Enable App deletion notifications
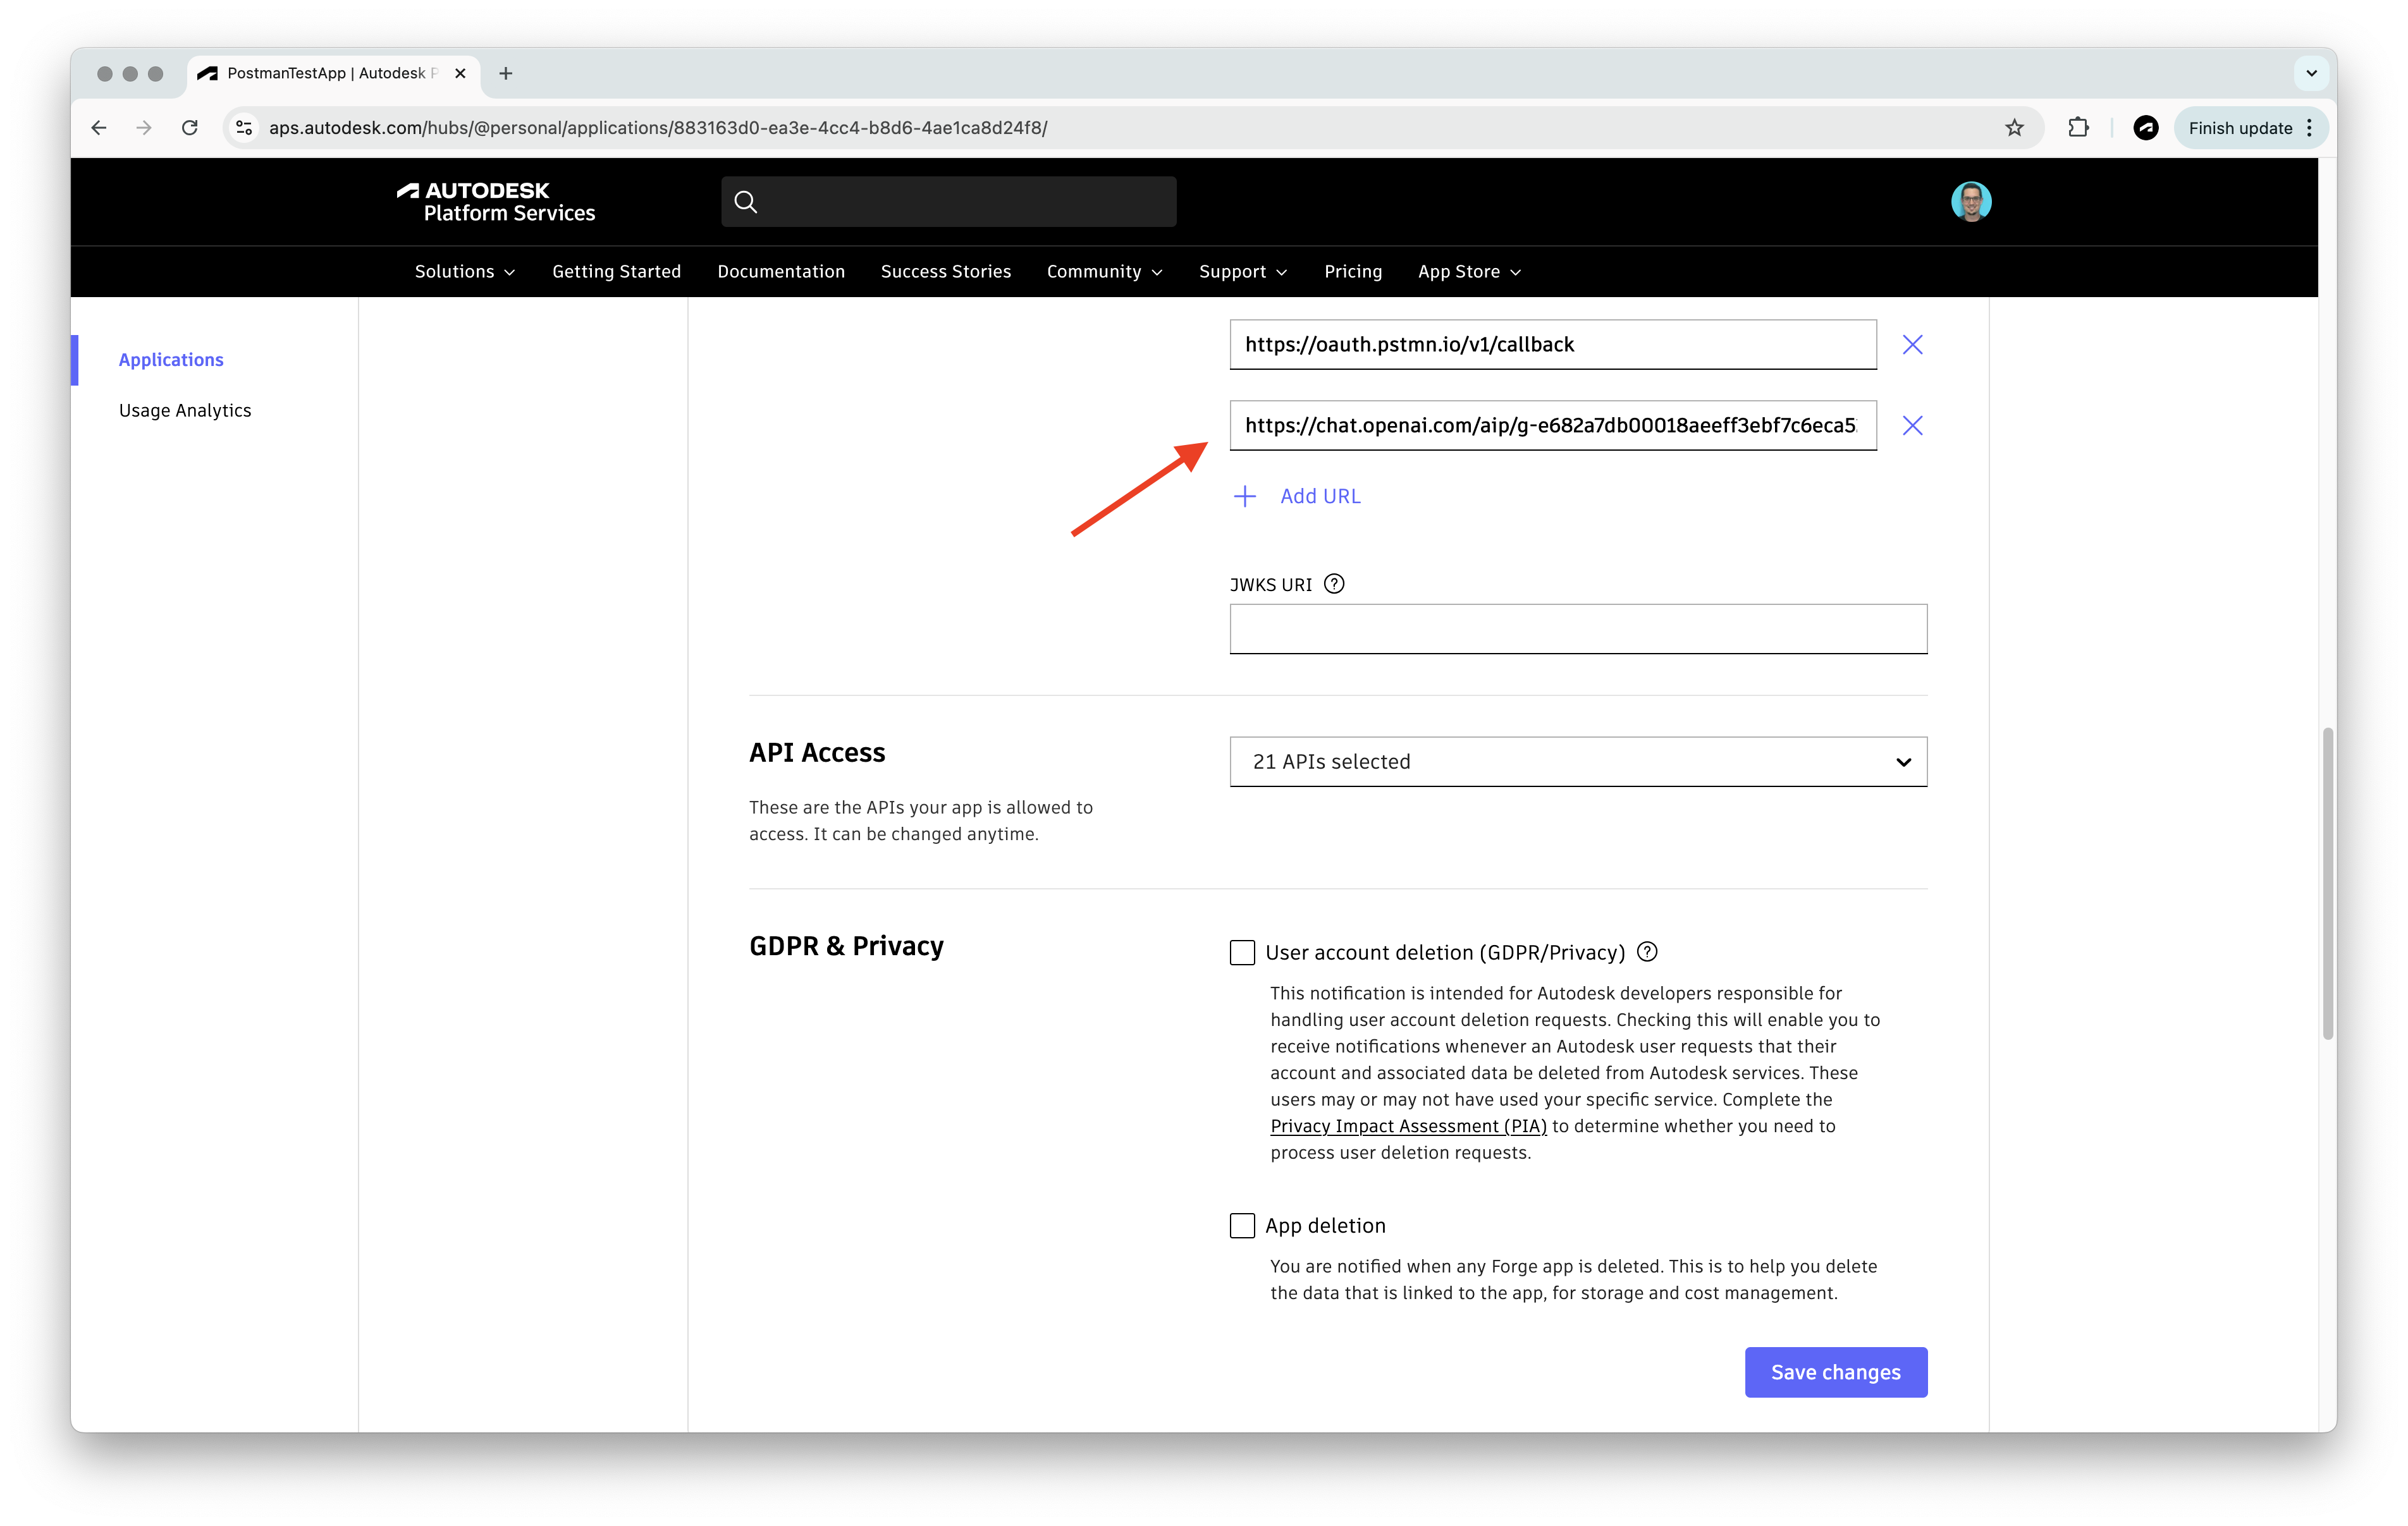The height and width of the screenshot is (1526, 2408). 1242,1225
